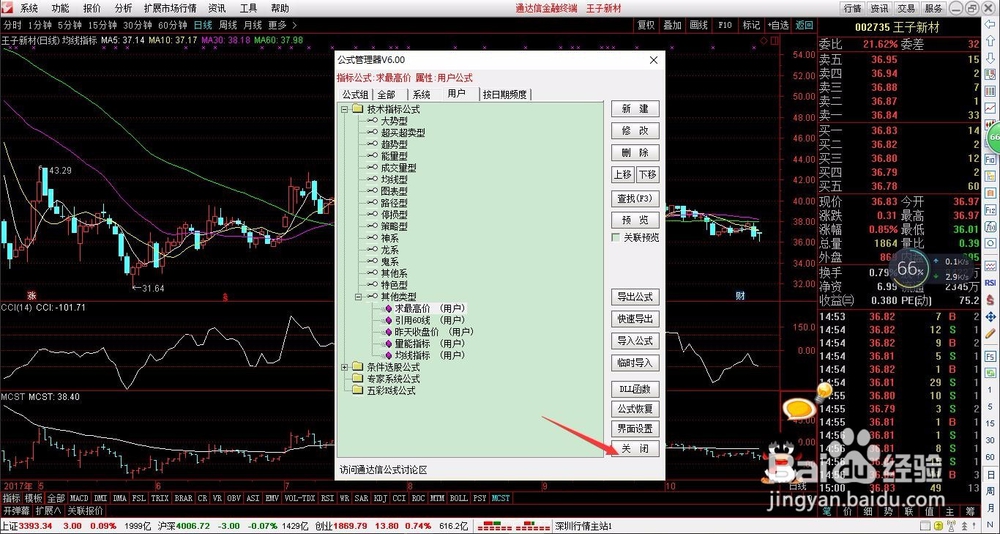This screenshot has width=1000, height=534.
Task: Click the line chart icon in right sidebar
Action: pos(990,107)
